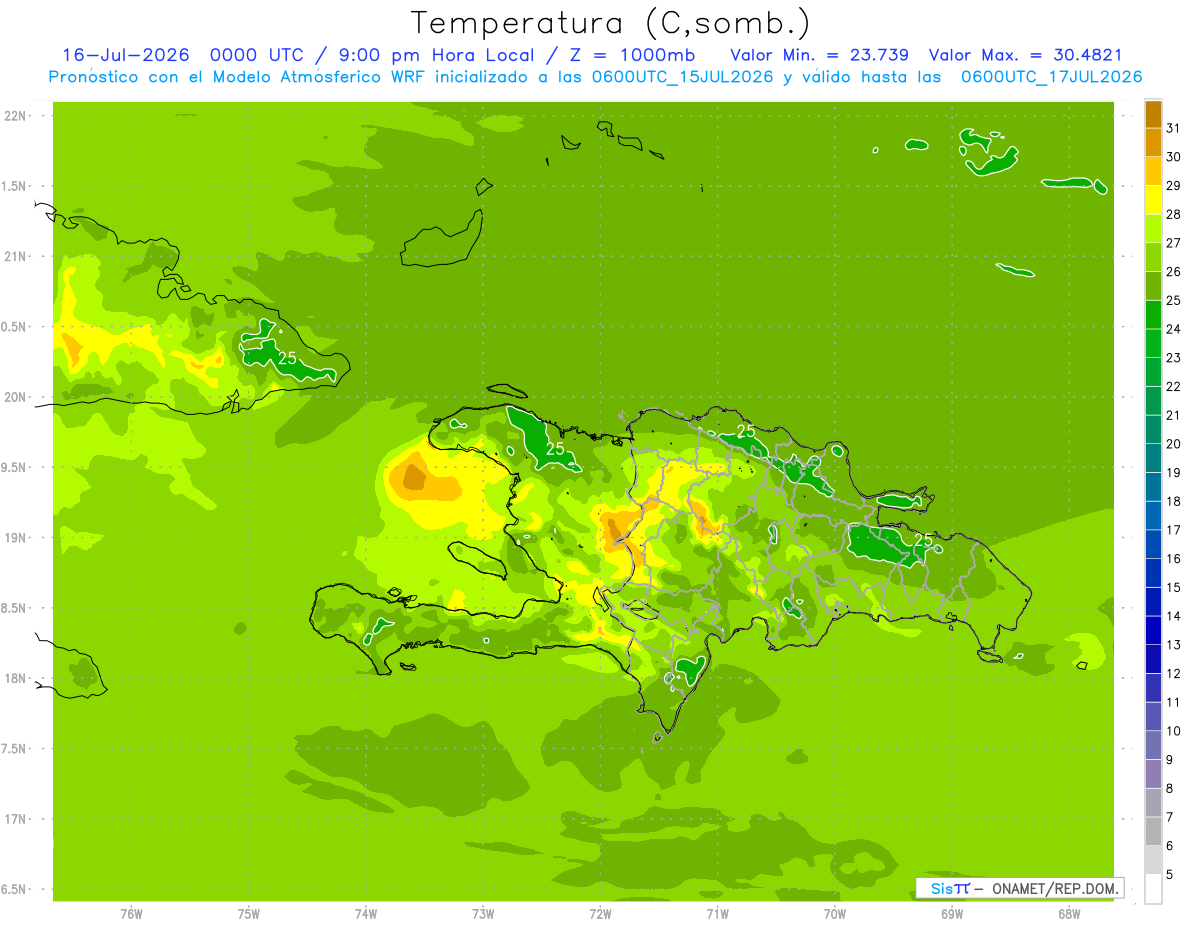
Task: Select the '0600UTC_15JUL2026' initialization timestamp
Action: 681,77
